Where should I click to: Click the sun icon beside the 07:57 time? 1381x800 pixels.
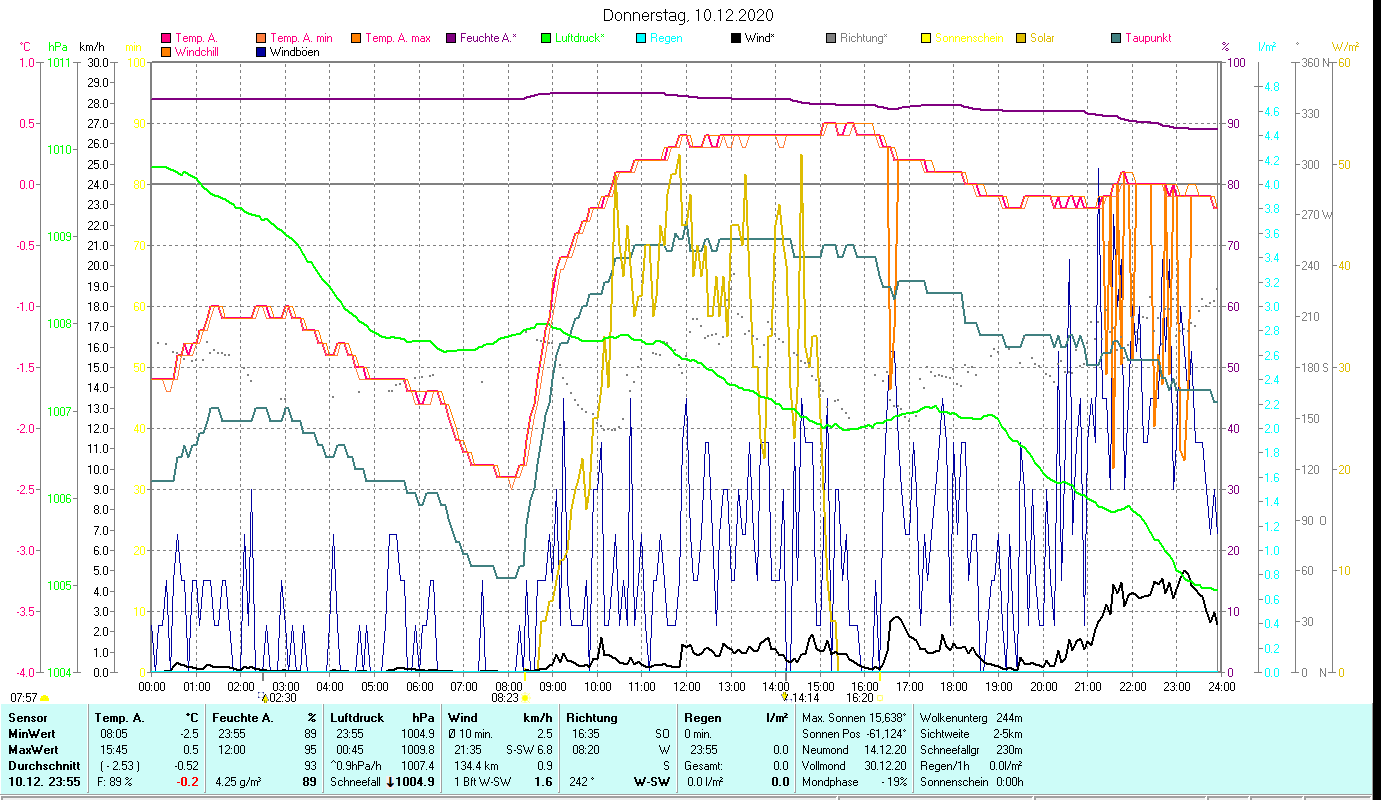coord(44,698)
